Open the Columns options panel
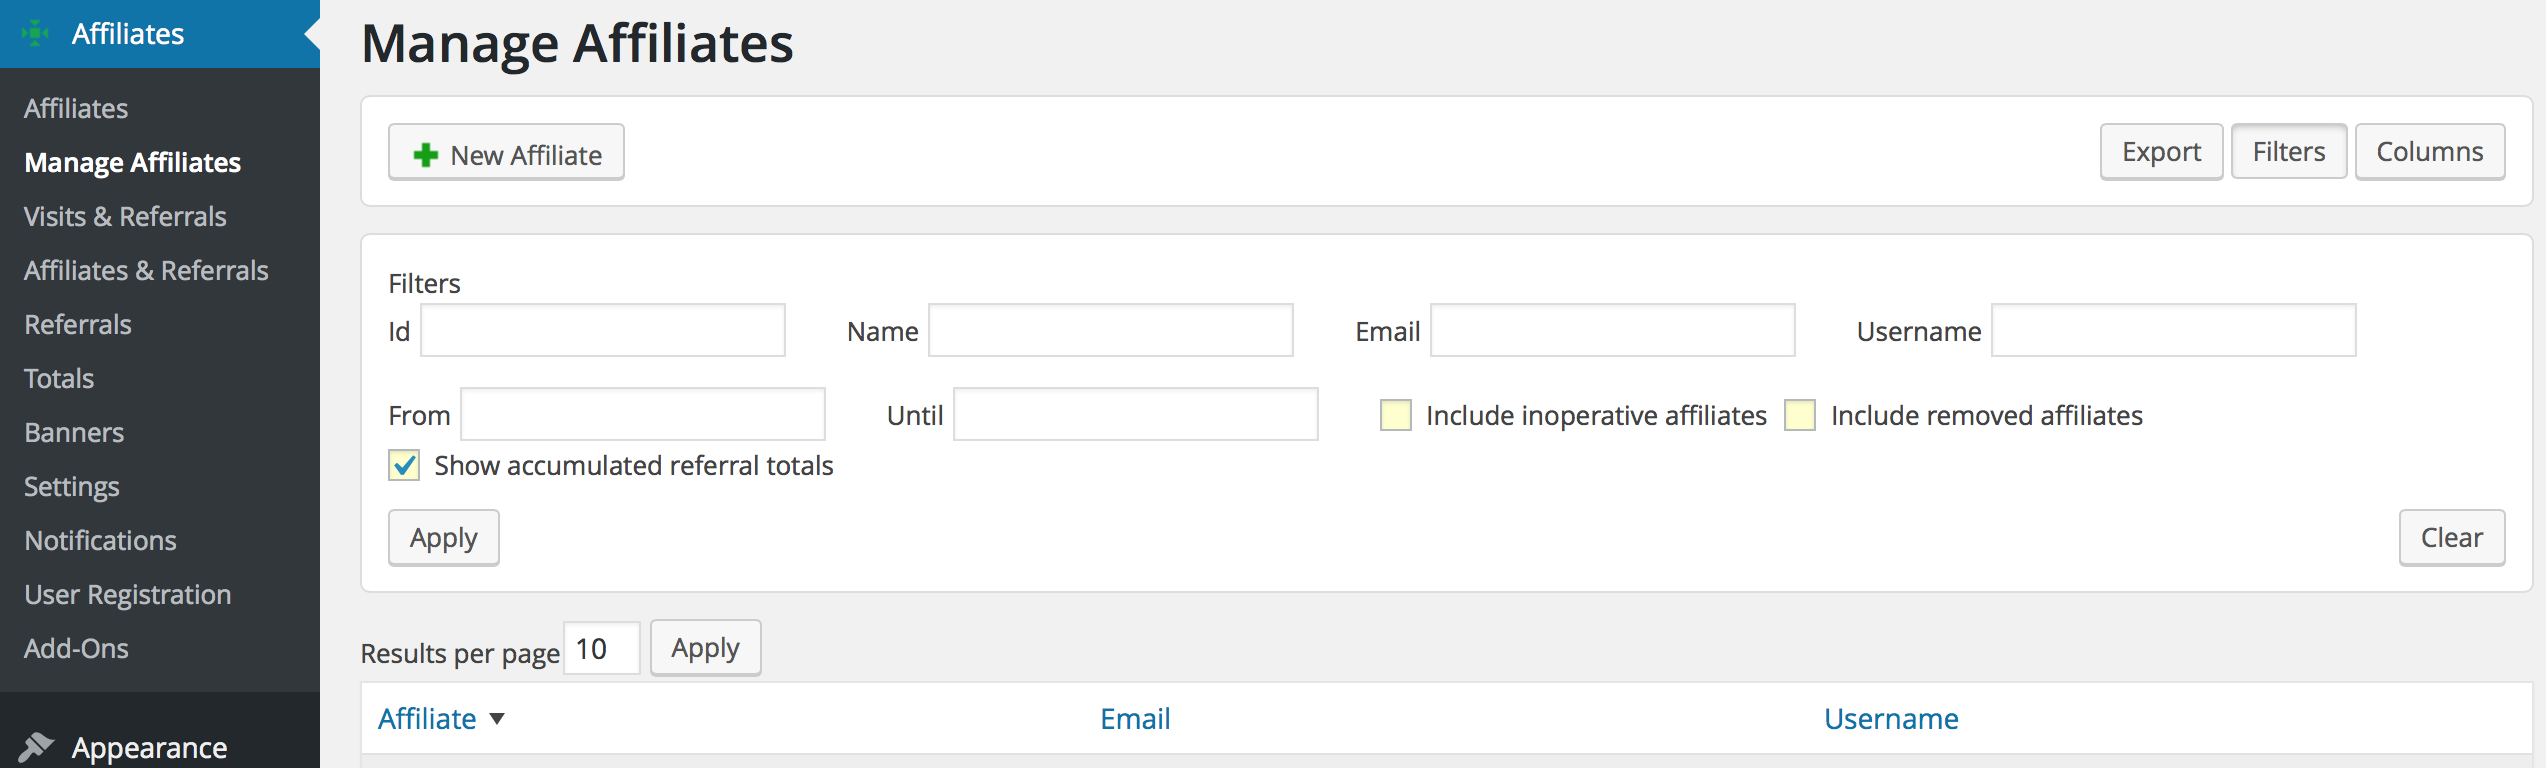 [x=2429, y=152]
